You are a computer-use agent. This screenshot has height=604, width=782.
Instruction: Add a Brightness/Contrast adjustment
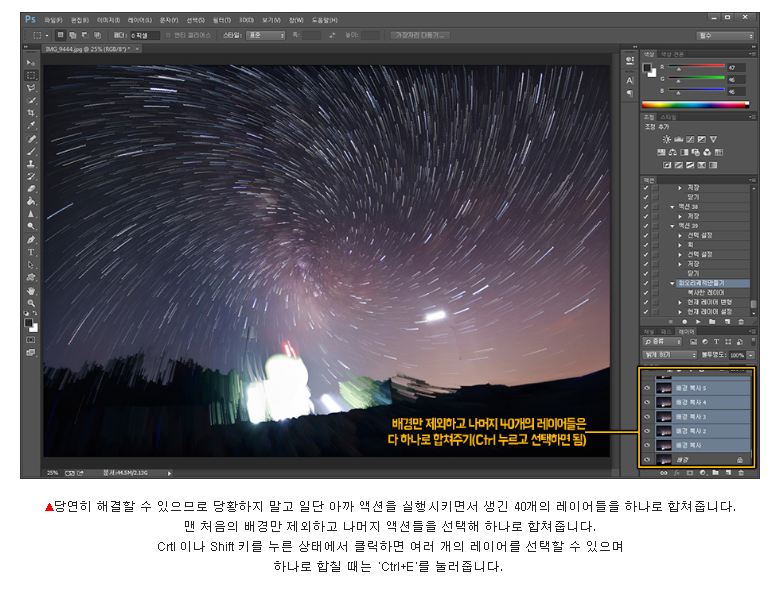[x=667, y=139]
